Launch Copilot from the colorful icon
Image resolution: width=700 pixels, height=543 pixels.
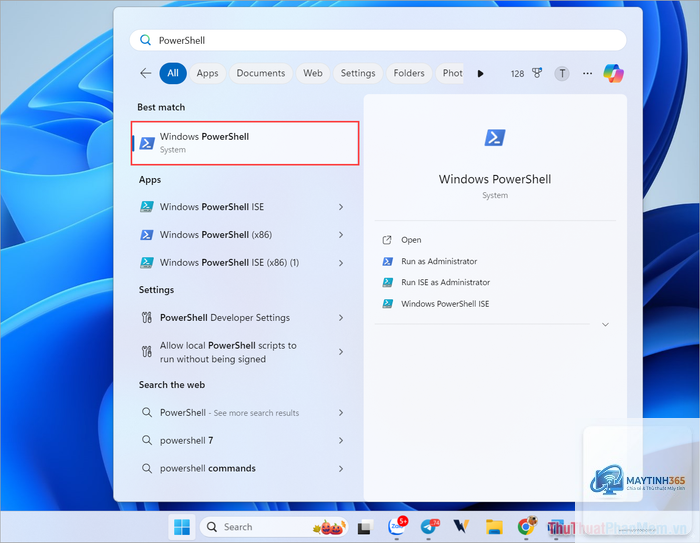point(613,73)
